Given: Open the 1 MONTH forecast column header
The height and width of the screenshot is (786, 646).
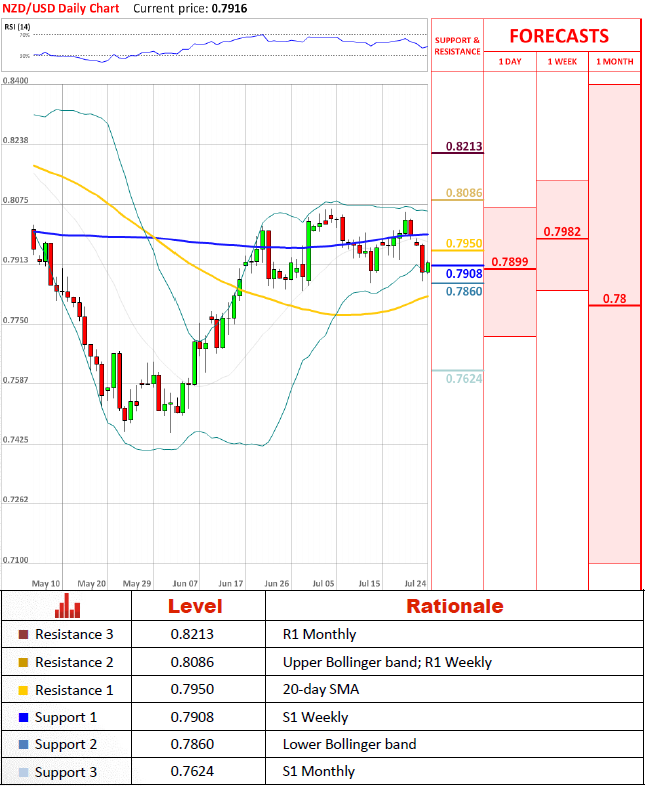Looking at the screenshot, I should click(x=614, y=62).
